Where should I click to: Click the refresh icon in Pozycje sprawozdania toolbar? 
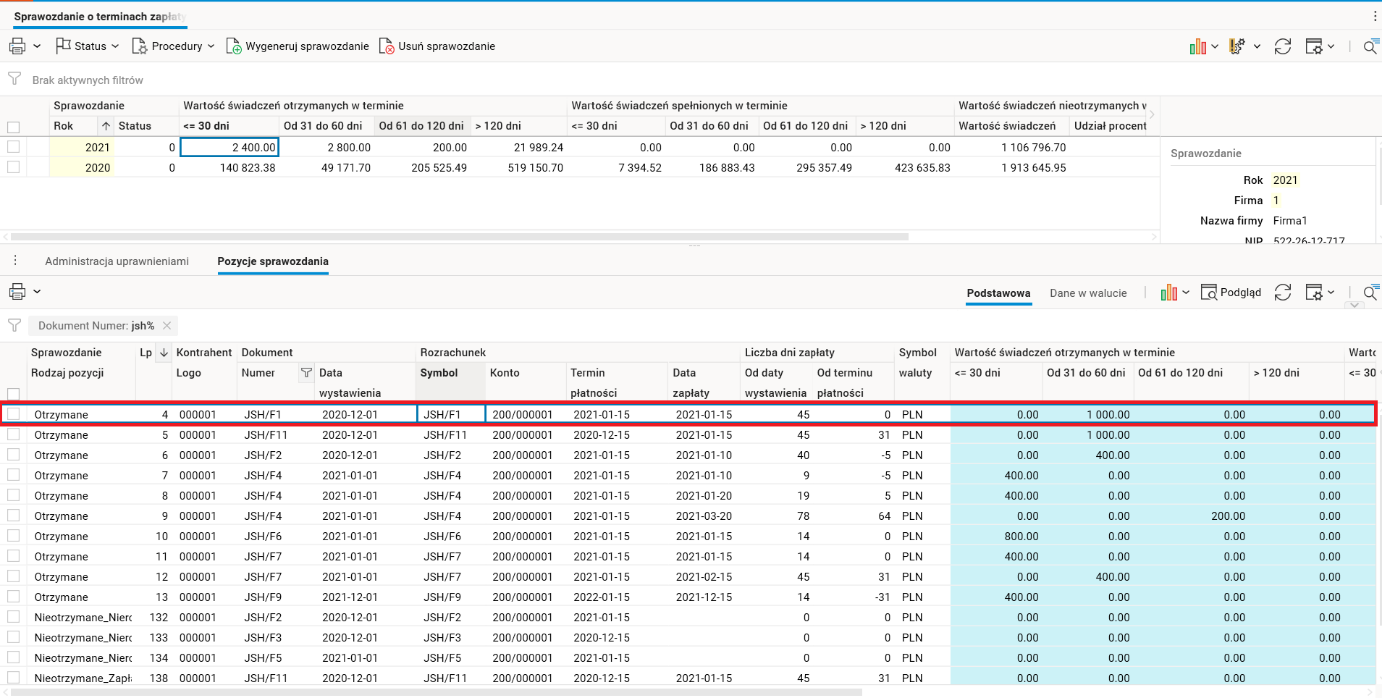click(x=1283, y=292)
